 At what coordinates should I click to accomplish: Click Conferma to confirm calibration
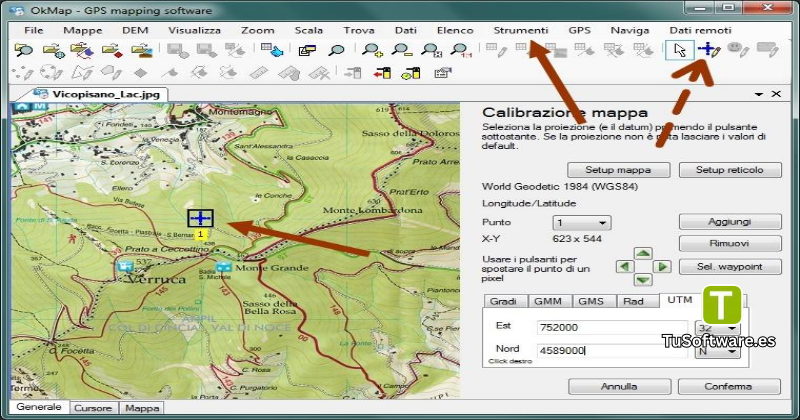click(x=729, y=386)
